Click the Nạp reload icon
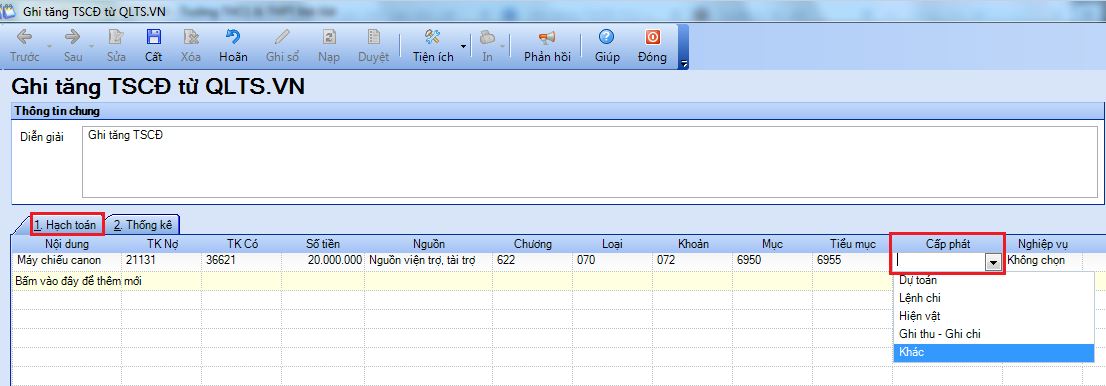This screenshot has height=386, width=1106. coord(329,37)
